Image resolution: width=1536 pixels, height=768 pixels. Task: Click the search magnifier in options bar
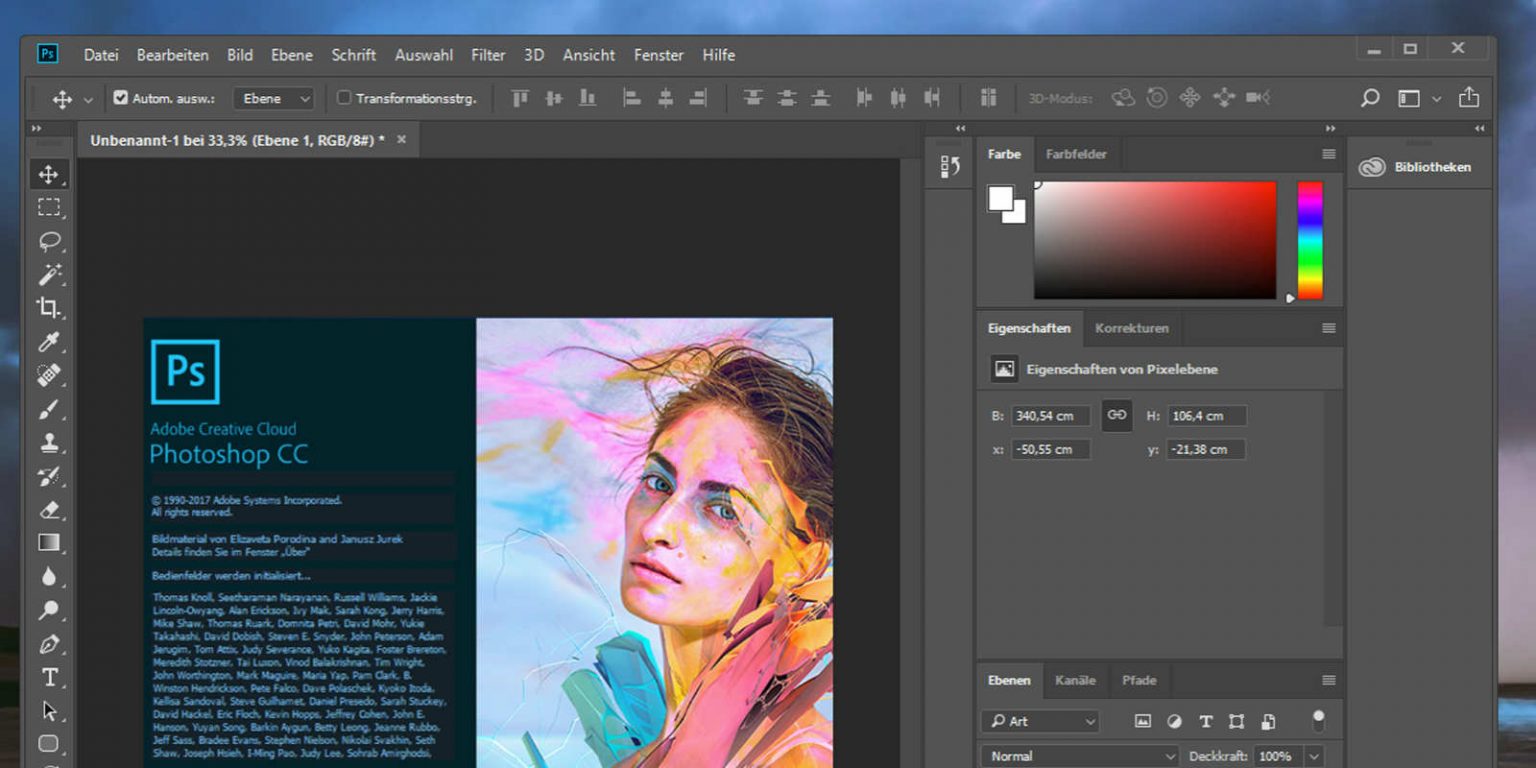[x=1370, y=98]
